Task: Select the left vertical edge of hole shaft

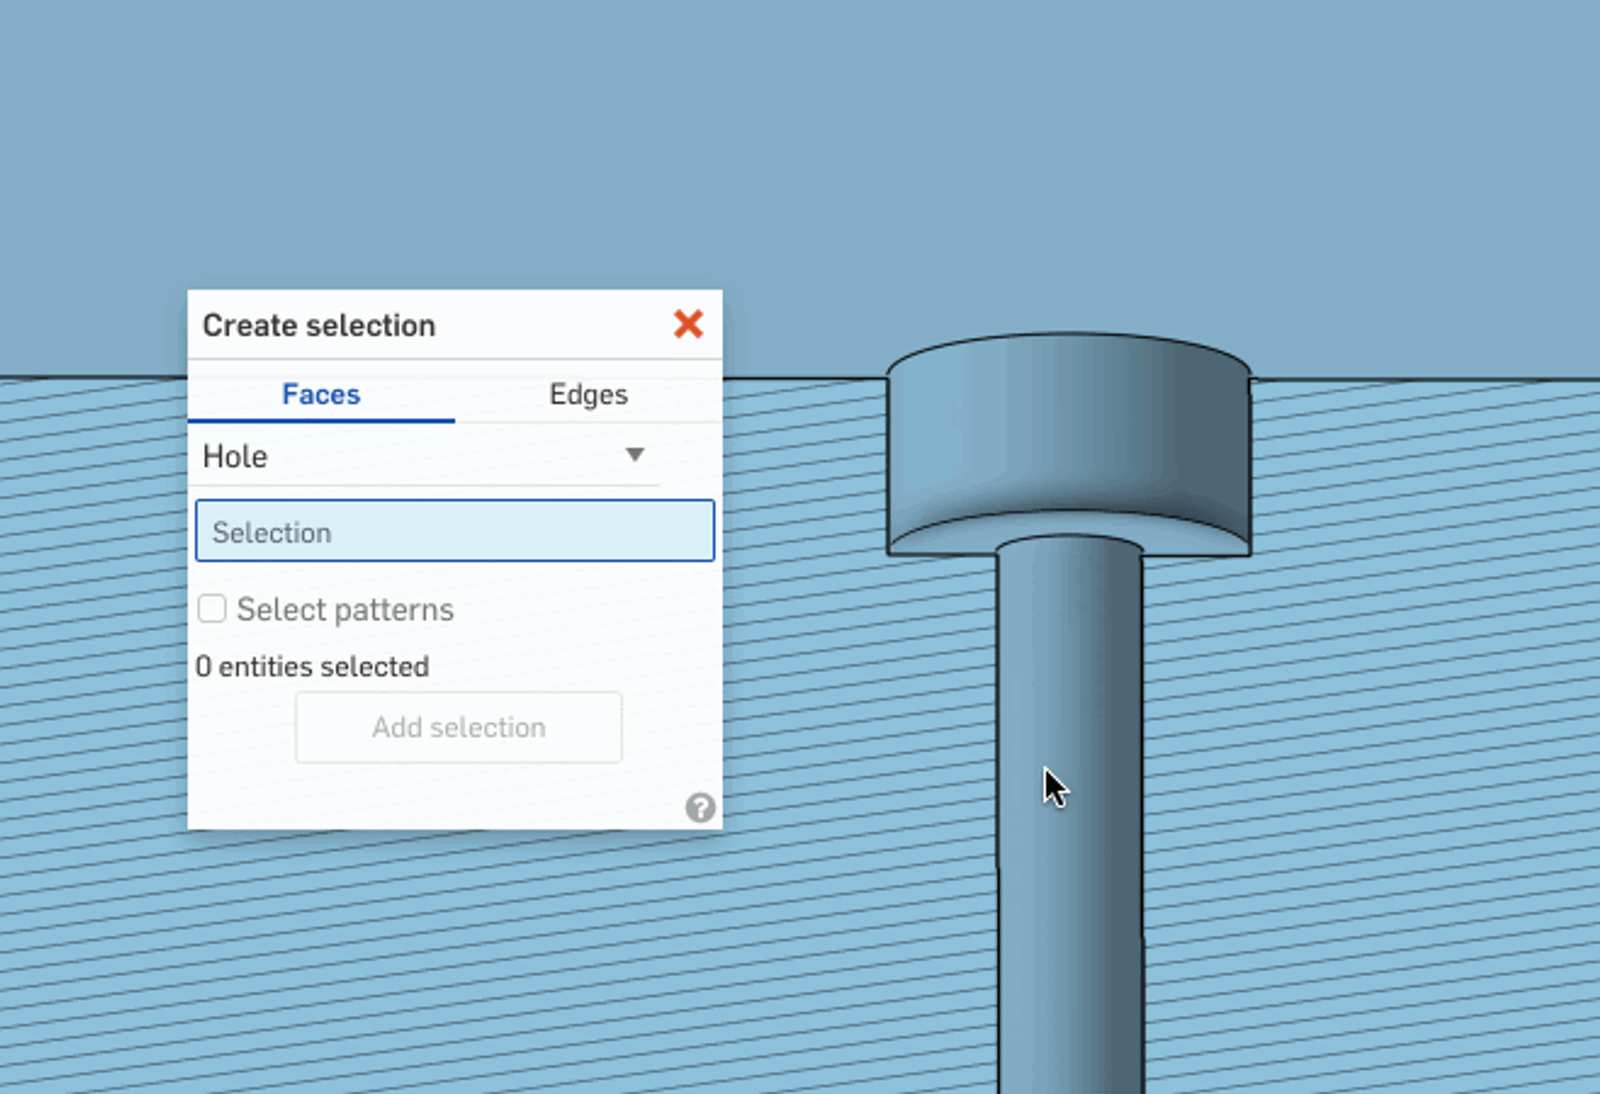Action: (x=998, y=800)
